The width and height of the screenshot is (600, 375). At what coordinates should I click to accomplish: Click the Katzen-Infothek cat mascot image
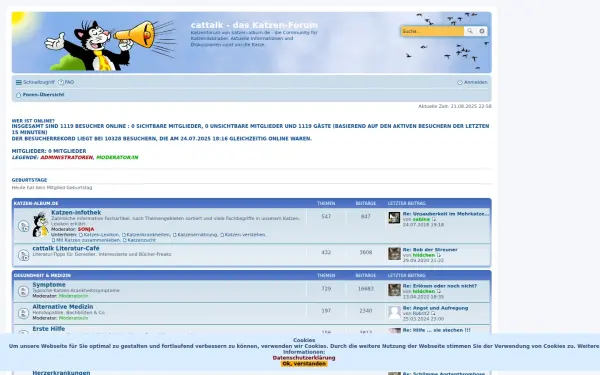click(40, 225)
